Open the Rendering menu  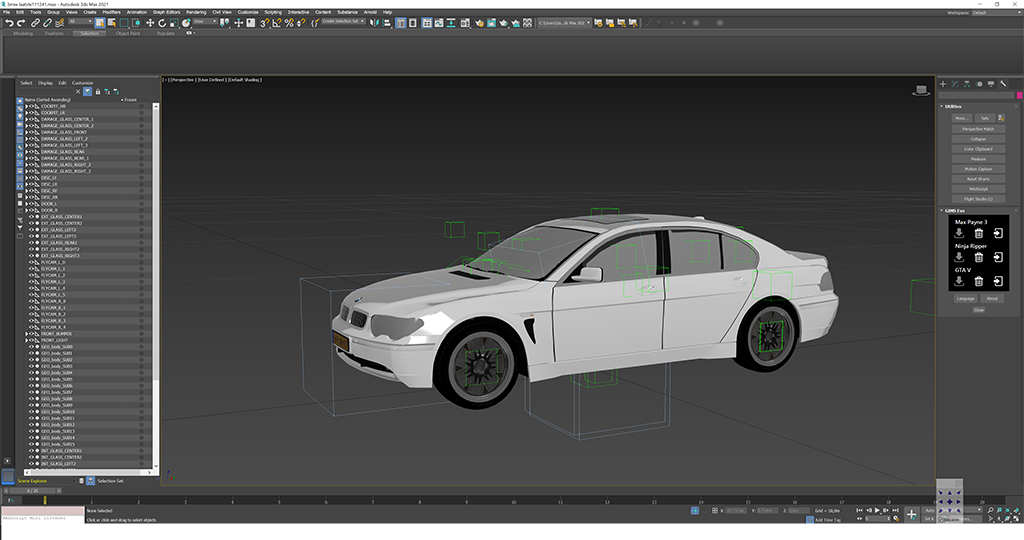coord(196,12)
